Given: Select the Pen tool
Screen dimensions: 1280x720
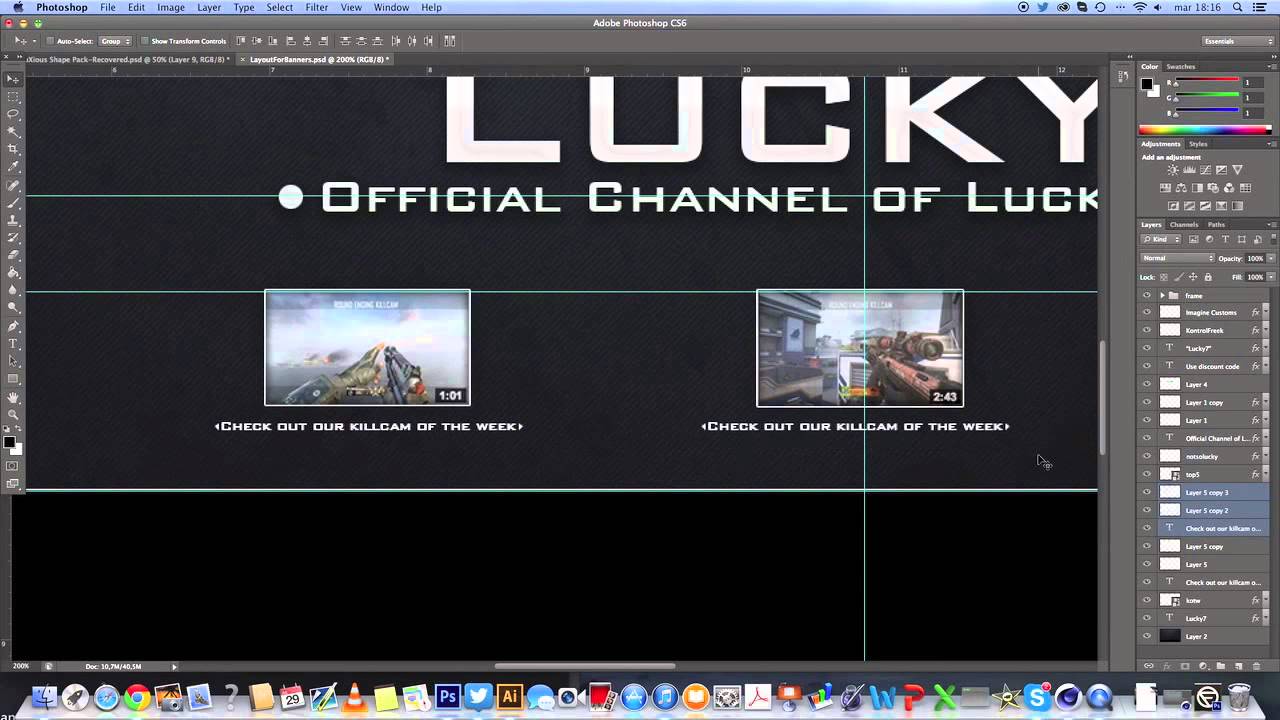Looking at the screenshot, I should 13,326.
